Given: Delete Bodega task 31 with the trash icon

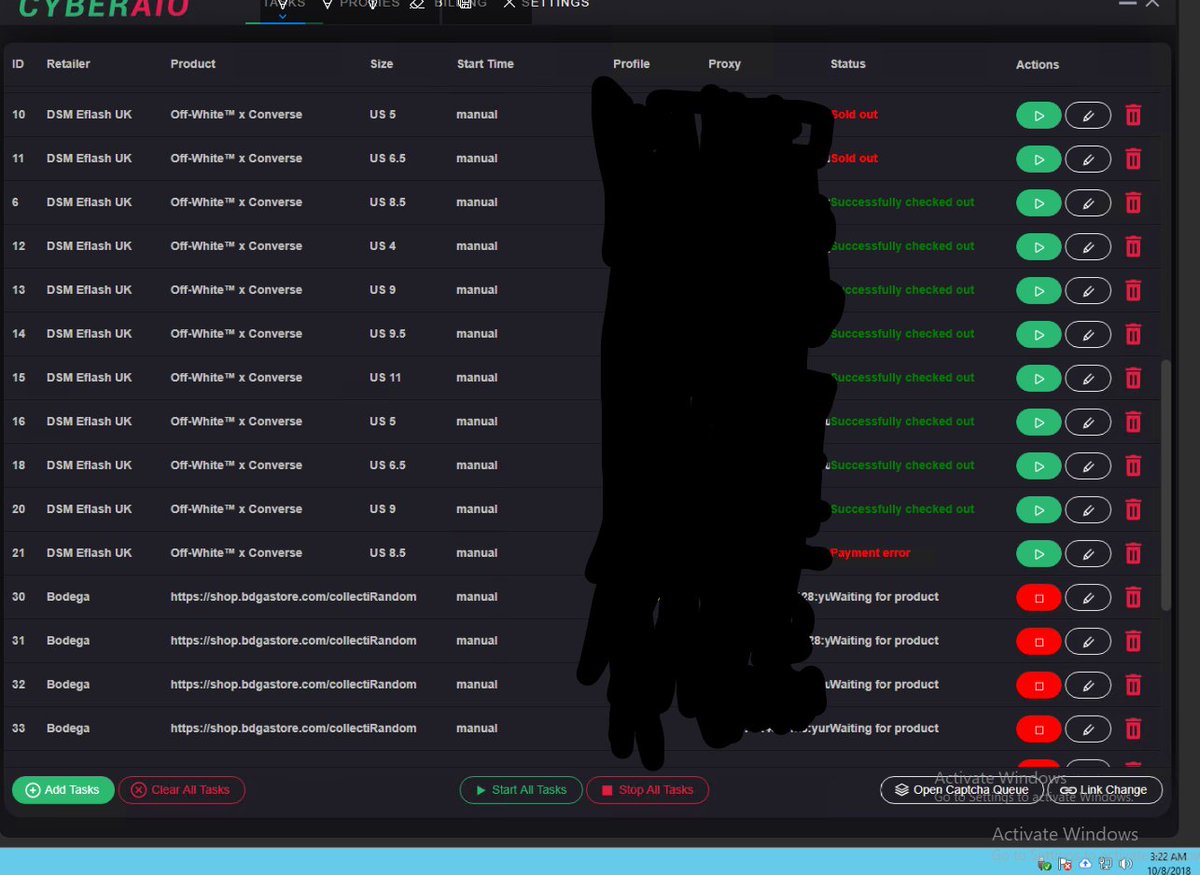Looking at the screenshot, I should (x=1133, y=642).
